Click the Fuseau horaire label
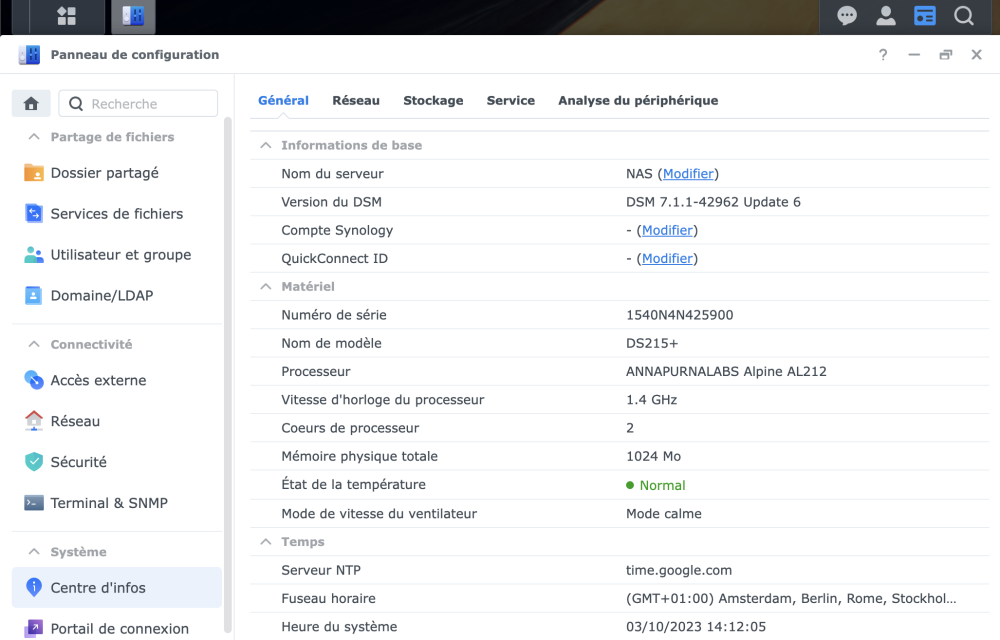The height and width of the screenshot is (640, 1000). click(x=328, y=599)
